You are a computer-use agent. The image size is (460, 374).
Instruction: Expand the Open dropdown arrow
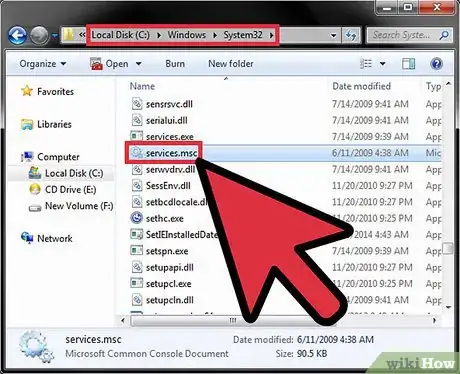pyautogui.click(x=139, y=63)
